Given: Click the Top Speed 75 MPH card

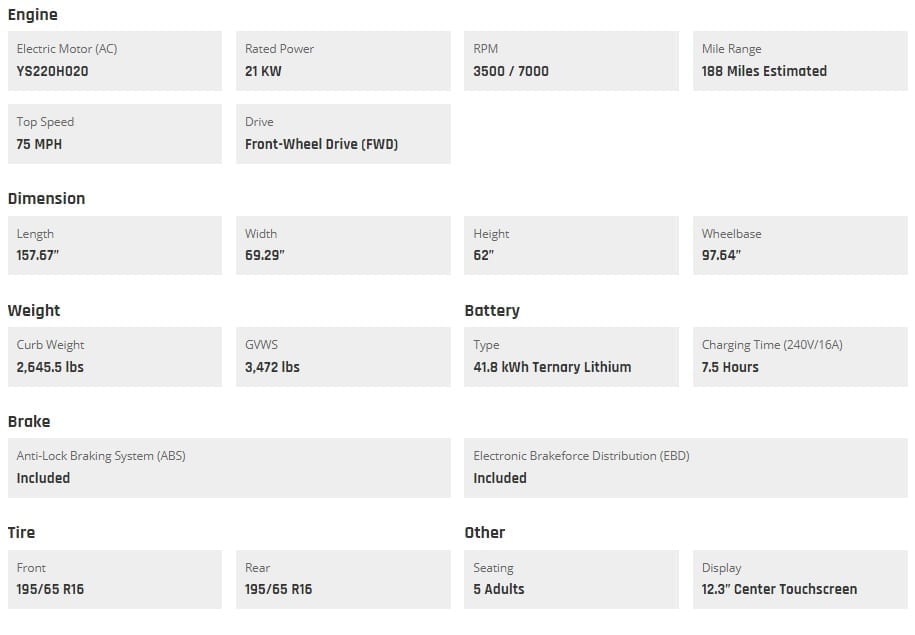Looking at the screenshot, I should point(115,134).
